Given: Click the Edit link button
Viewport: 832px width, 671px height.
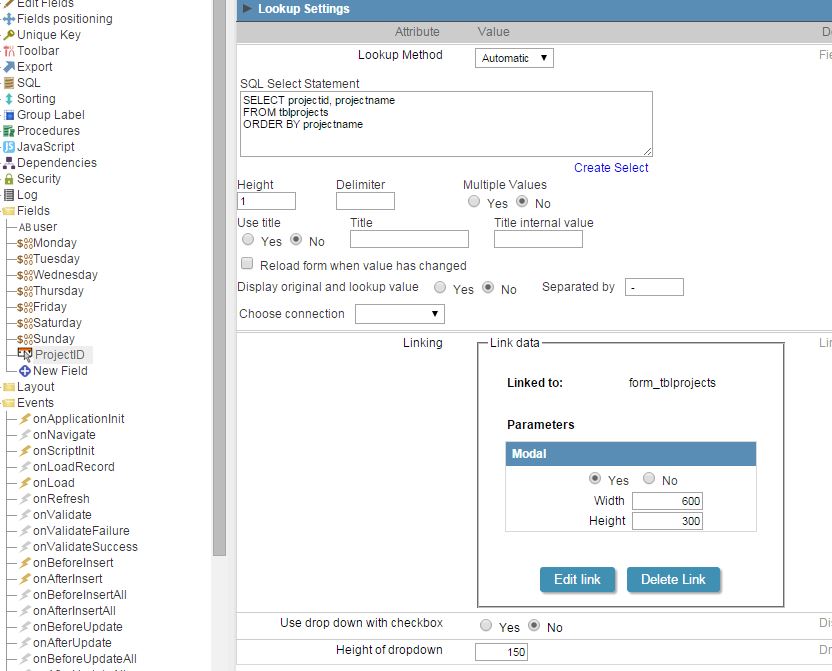Looking at the screenshot, I should (x=577, y=580).
